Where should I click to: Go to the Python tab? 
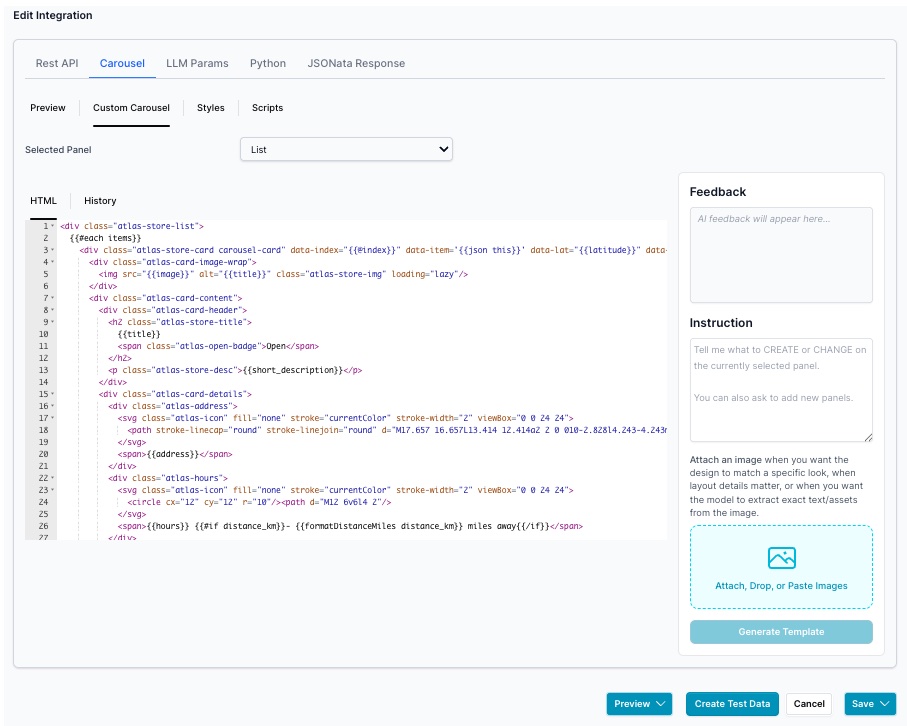point(268,63)
